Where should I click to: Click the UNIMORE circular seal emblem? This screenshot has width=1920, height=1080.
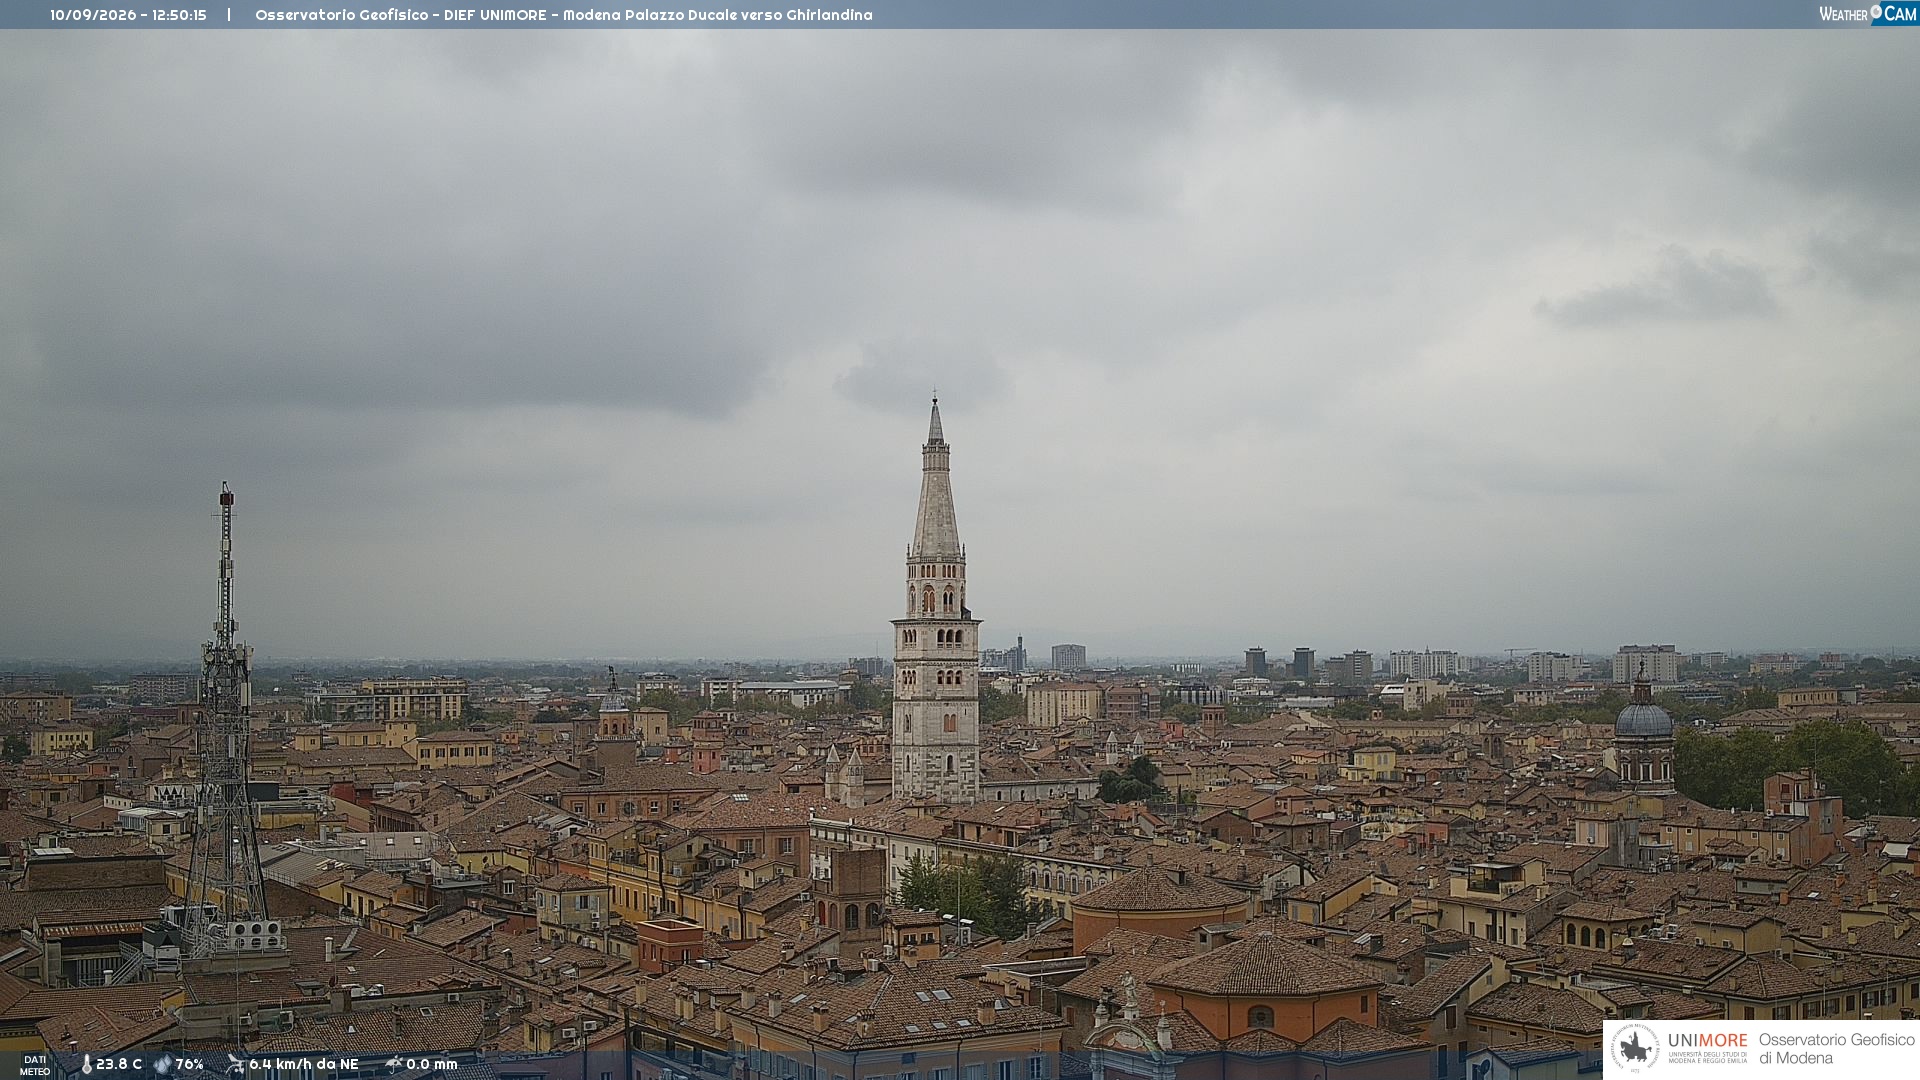[x=1635, y=1048]
